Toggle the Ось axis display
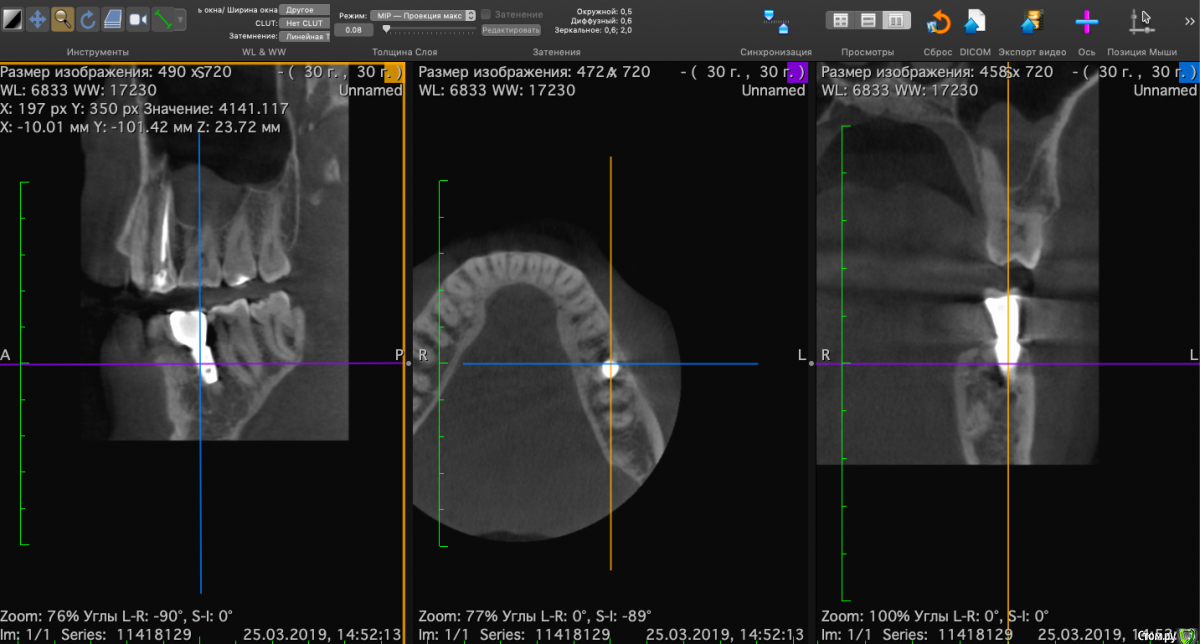This screenshot has height=644, width=1200. pyautogui.click(x=1086, y=21)
